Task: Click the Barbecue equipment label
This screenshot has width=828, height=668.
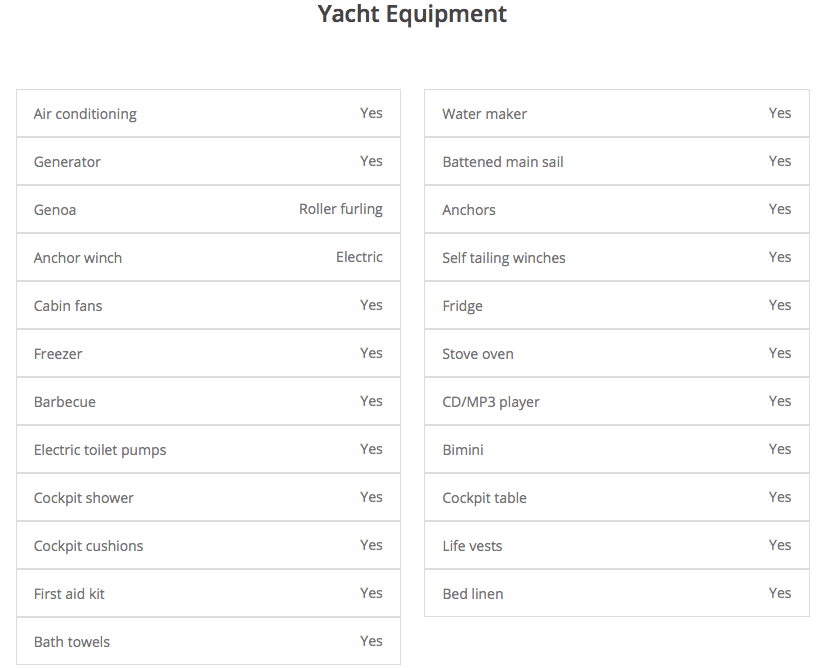Action: click(x=65, y=402)
